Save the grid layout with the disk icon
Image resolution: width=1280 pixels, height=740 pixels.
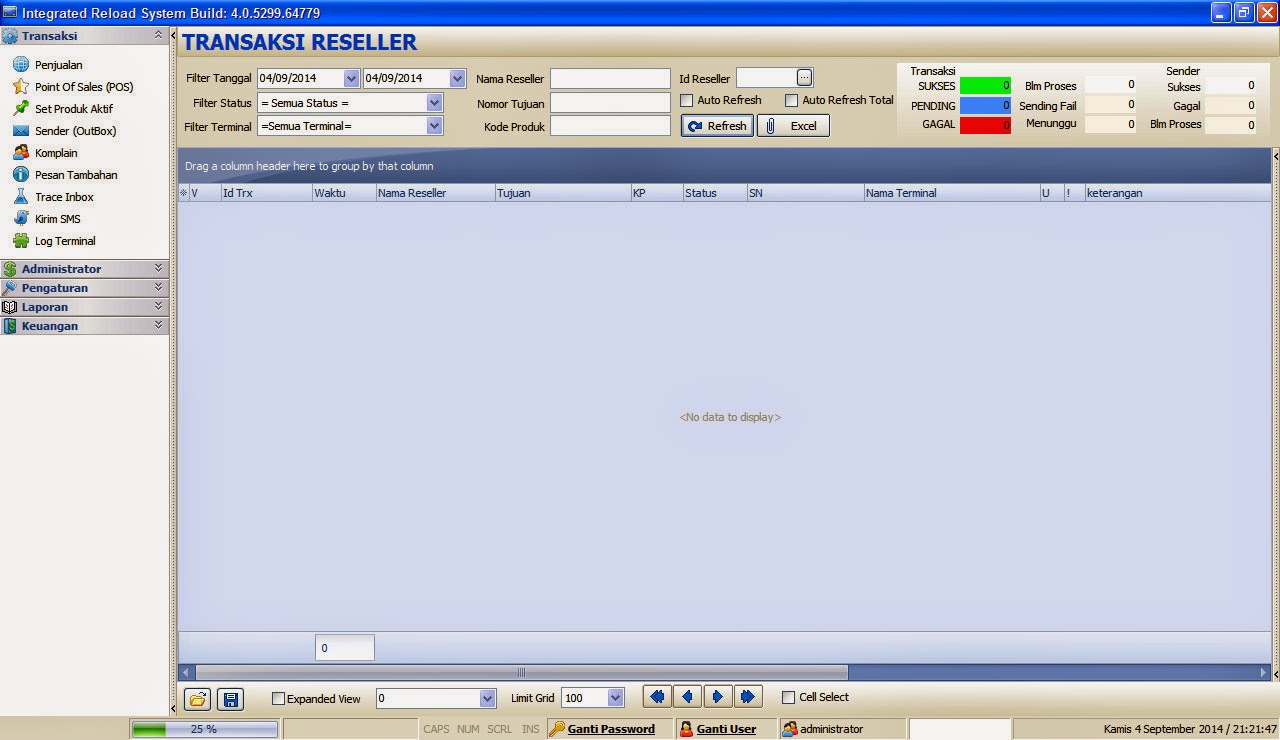pos(230,699)
